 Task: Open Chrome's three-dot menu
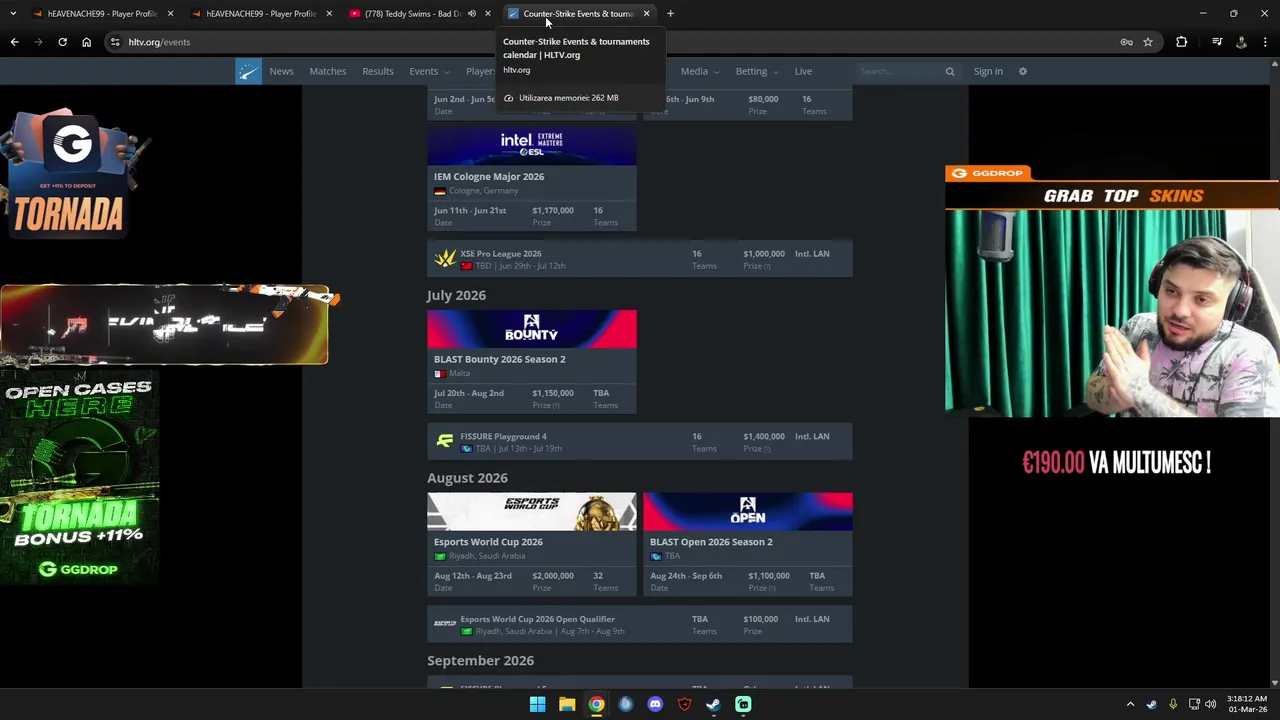click(x=1265, y=42)
